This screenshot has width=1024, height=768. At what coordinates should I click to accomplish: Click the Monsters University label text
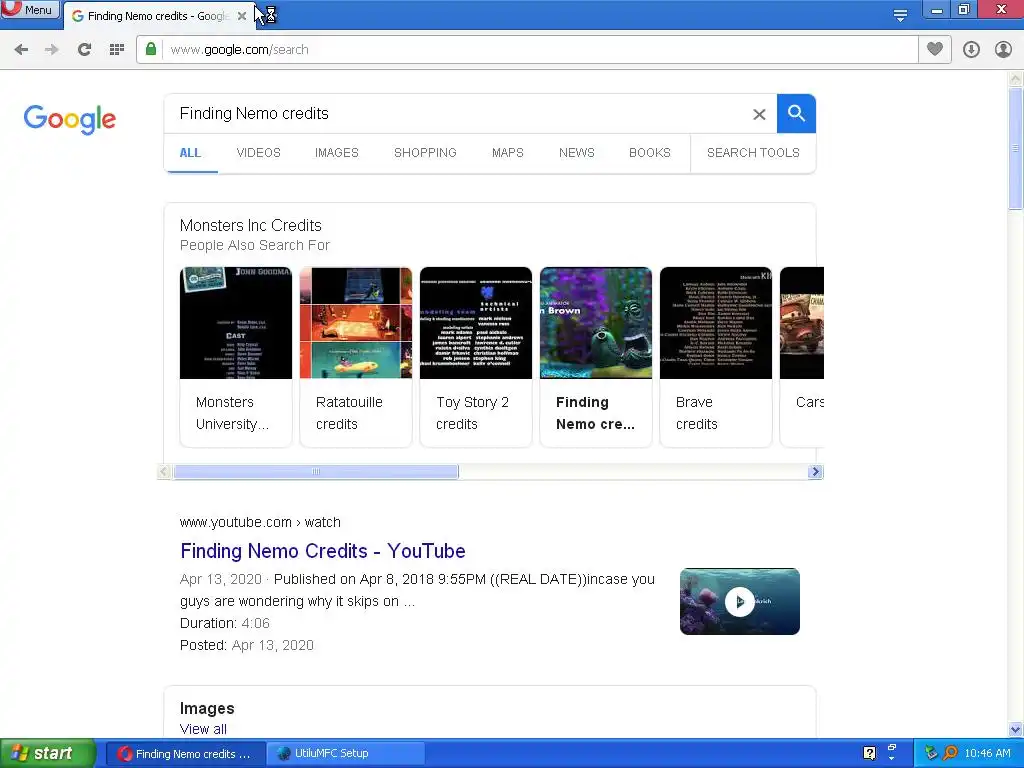click(x=232, y=413)
